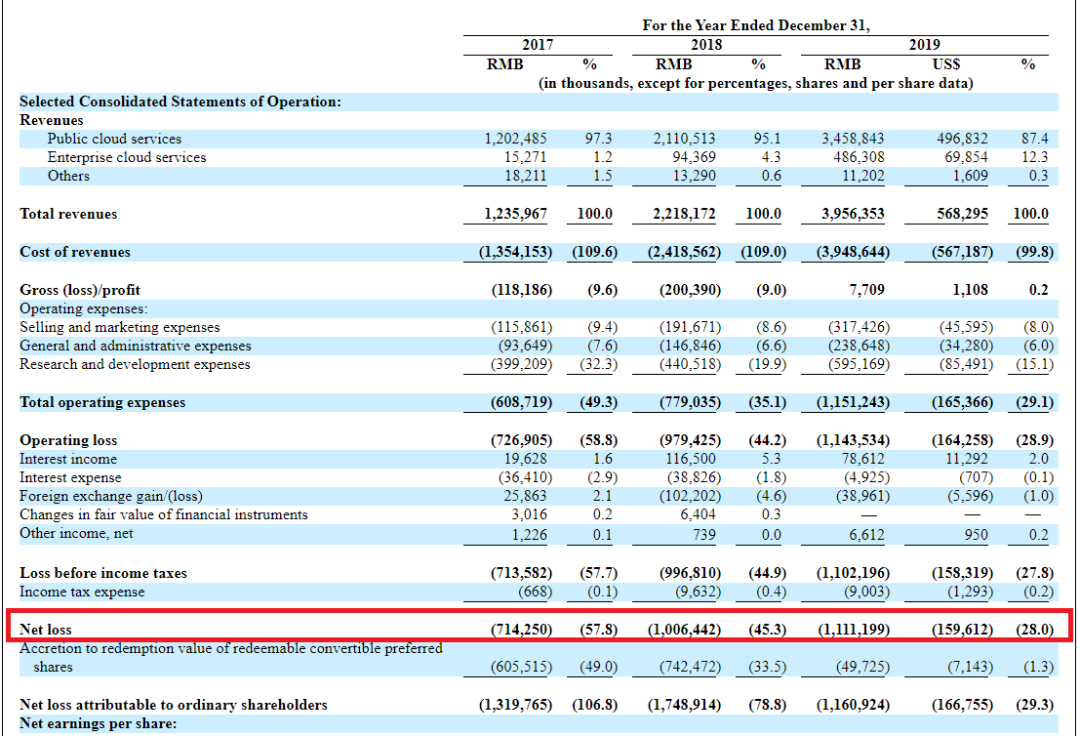Click the 2019 column header
The width and height of the screenshot is (1080, 736).
pyautogui.click(x=924, y=45)
